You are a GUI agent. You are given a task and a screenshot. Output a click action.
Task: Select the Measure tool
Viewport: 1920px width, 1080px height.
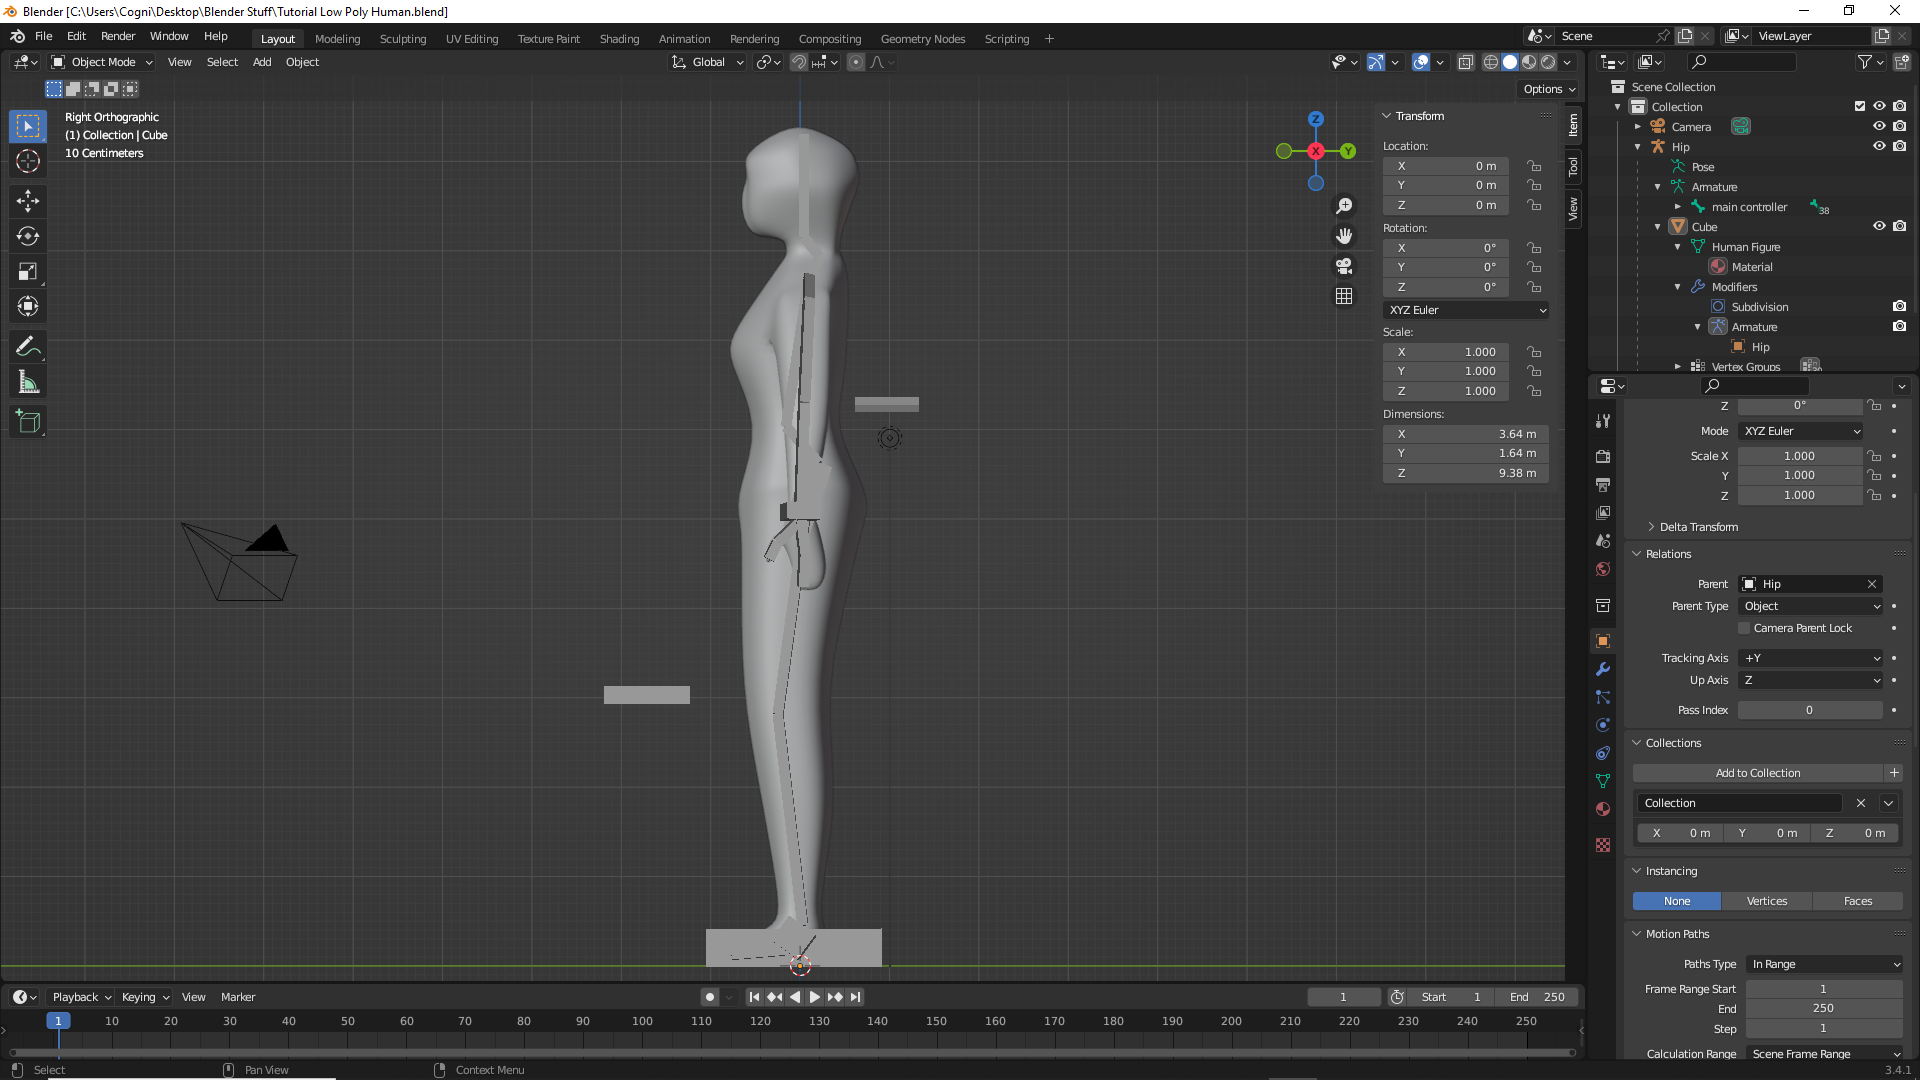pyautogui.click(x=27, y=381)
